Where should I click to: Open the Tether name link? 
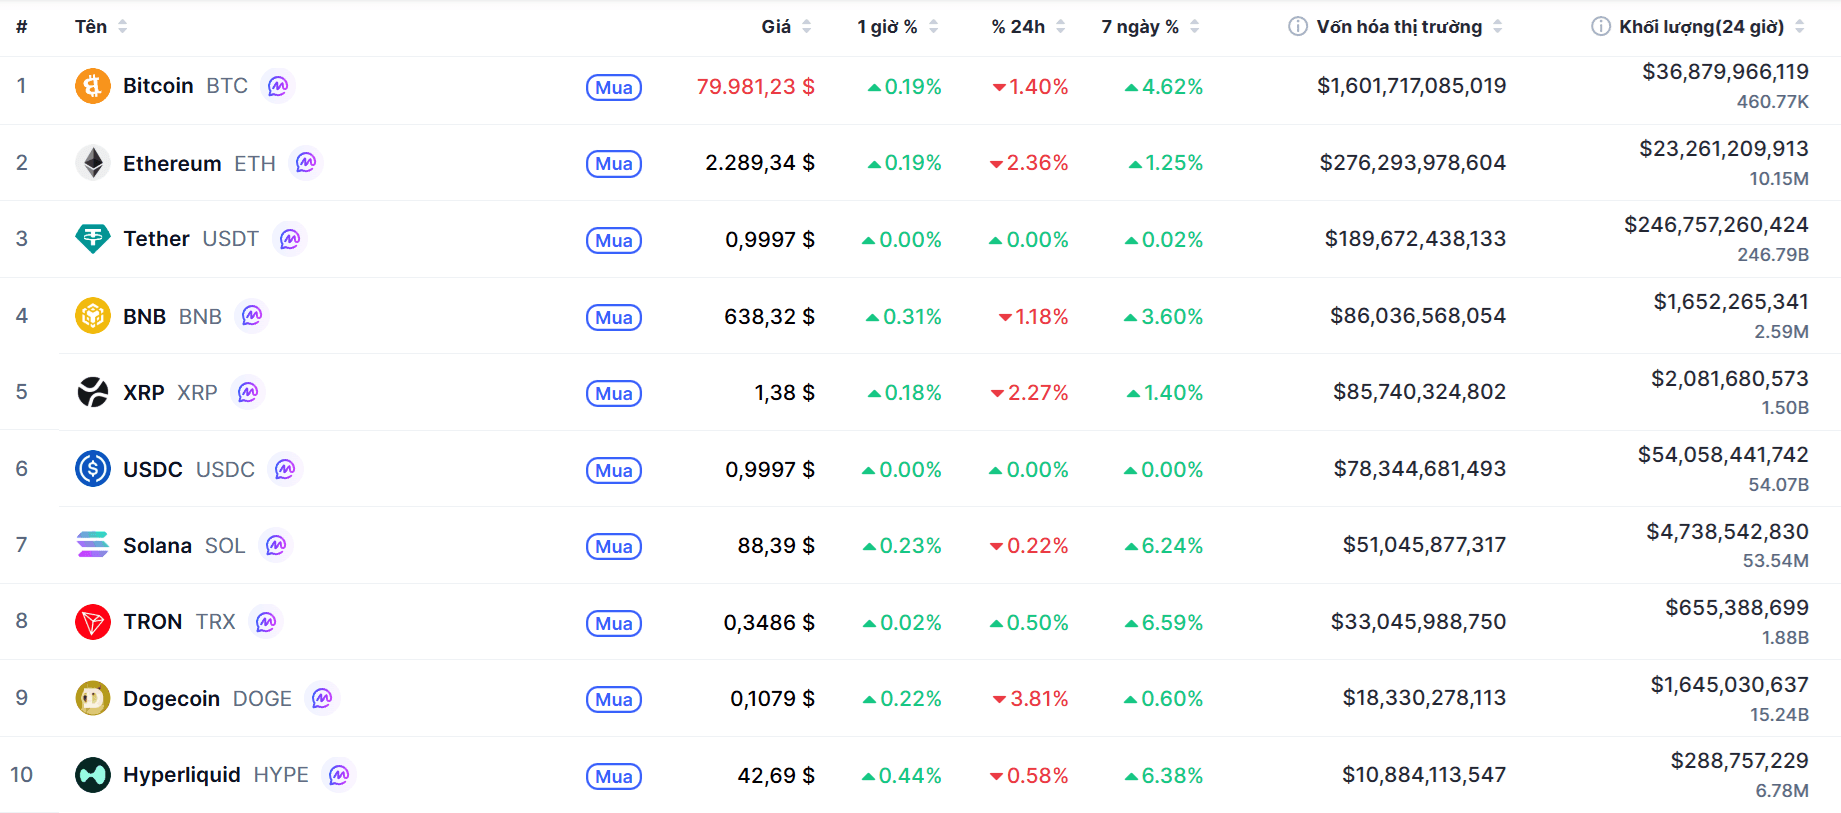pos(156,239)
